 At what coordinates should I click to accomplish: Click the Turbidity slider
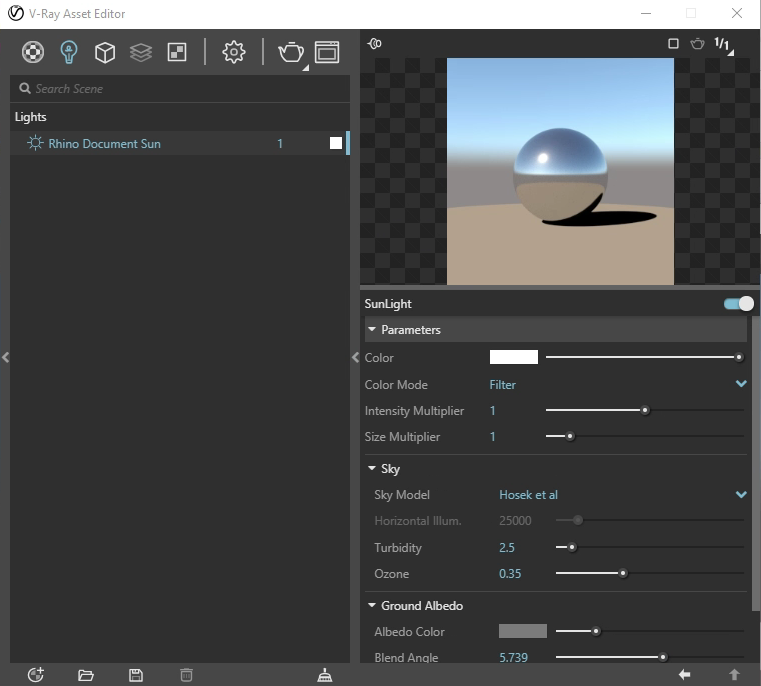(649, 547)
